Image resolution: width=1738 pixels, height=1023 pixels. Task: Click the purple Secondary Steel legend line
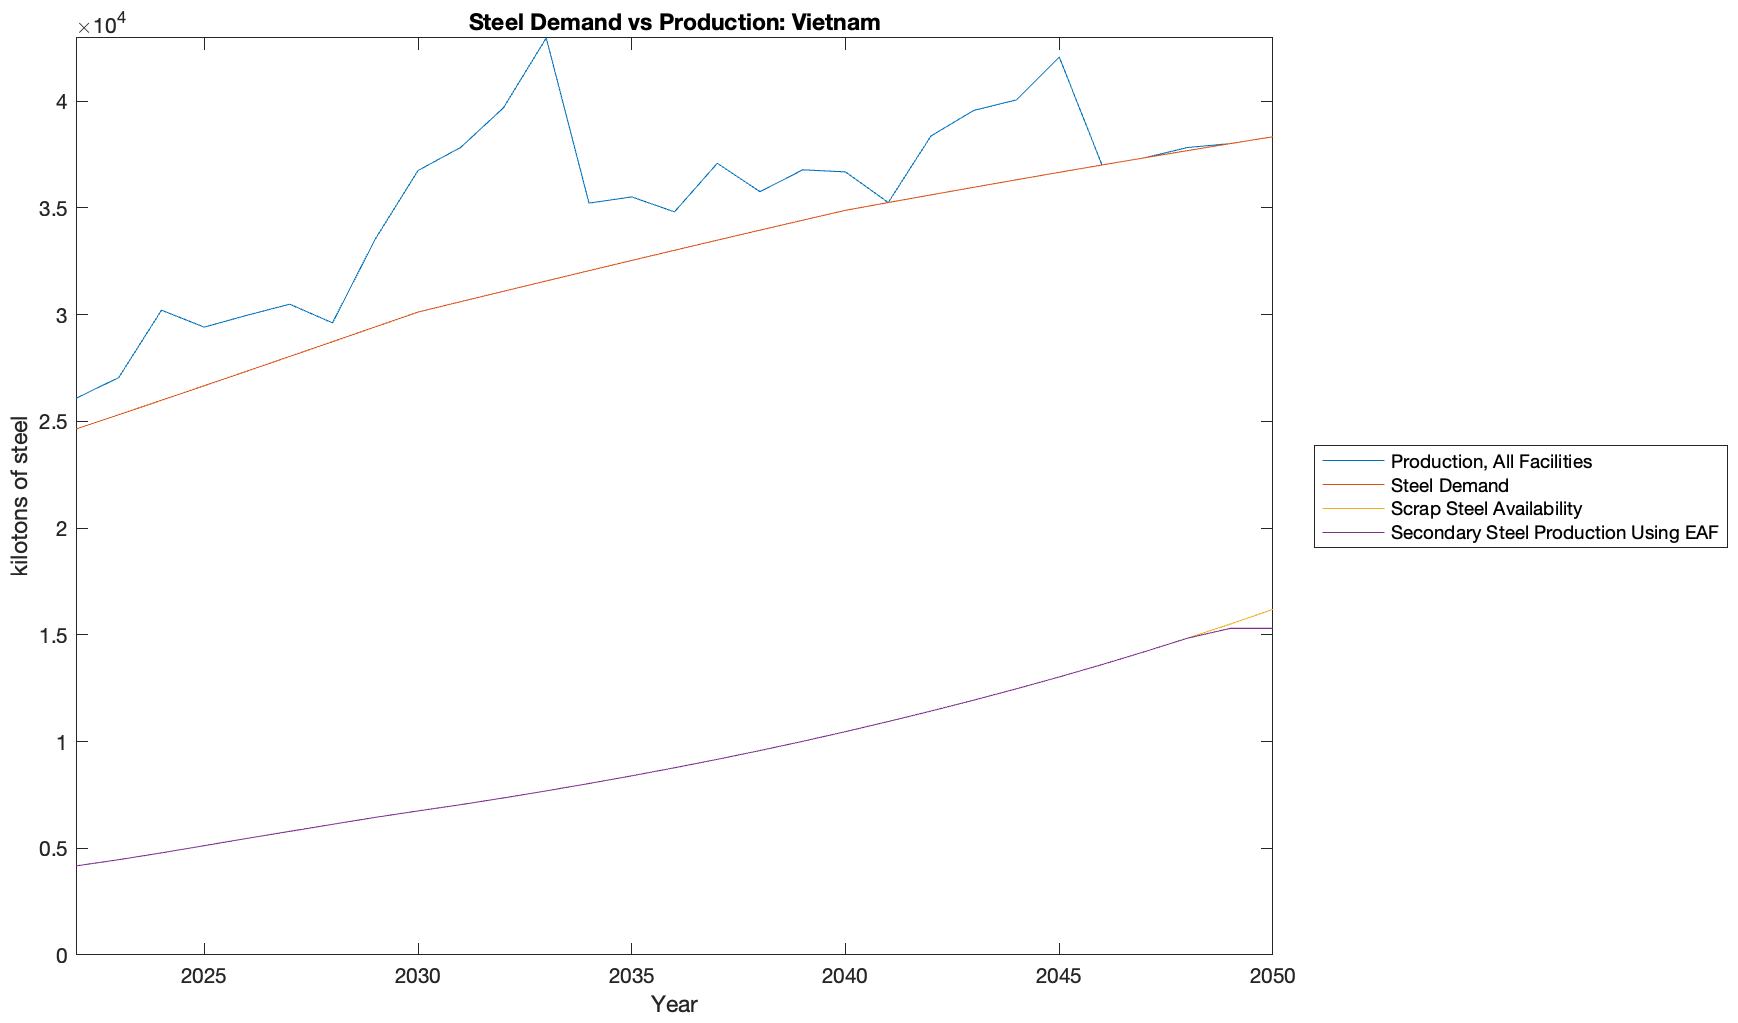pos(1353,533)
